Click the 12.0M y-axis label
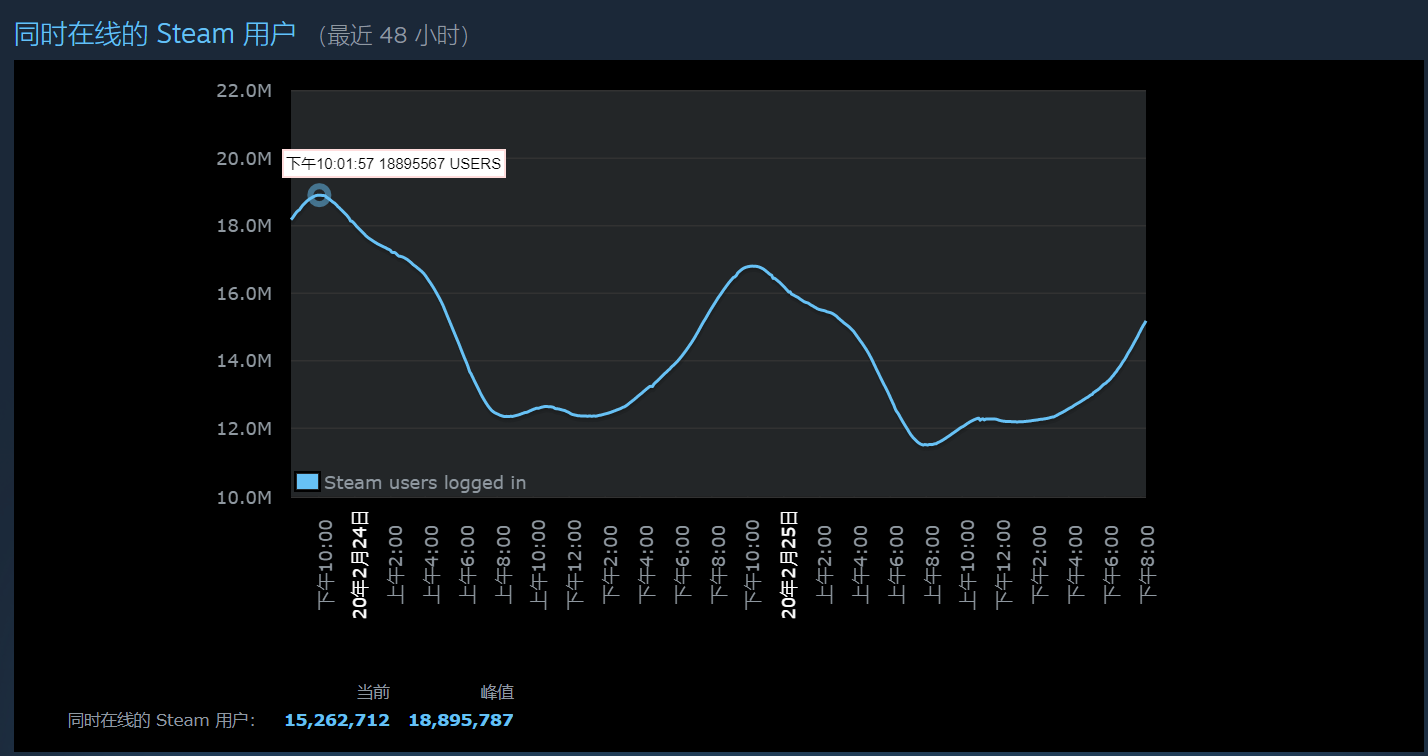Viewport: 1428px width, 756px height. point(244,429)
